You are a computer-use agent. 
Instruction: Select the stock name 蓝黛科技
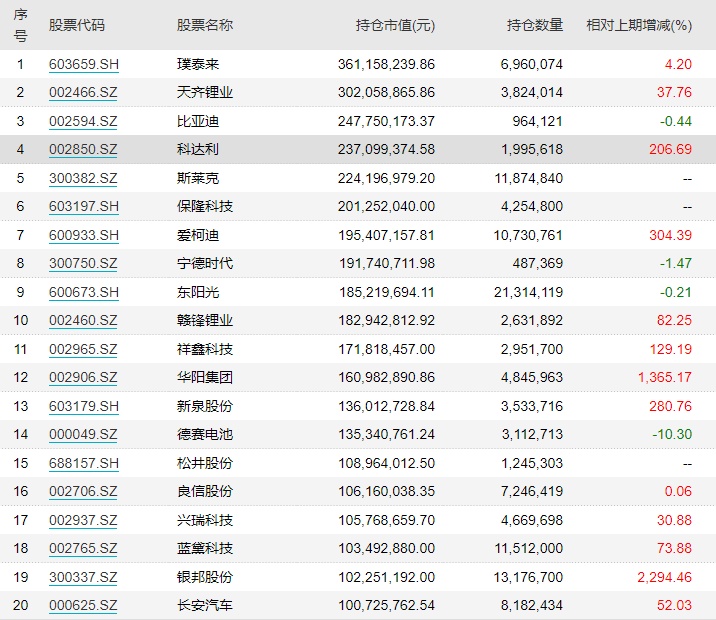coord(205,548)
